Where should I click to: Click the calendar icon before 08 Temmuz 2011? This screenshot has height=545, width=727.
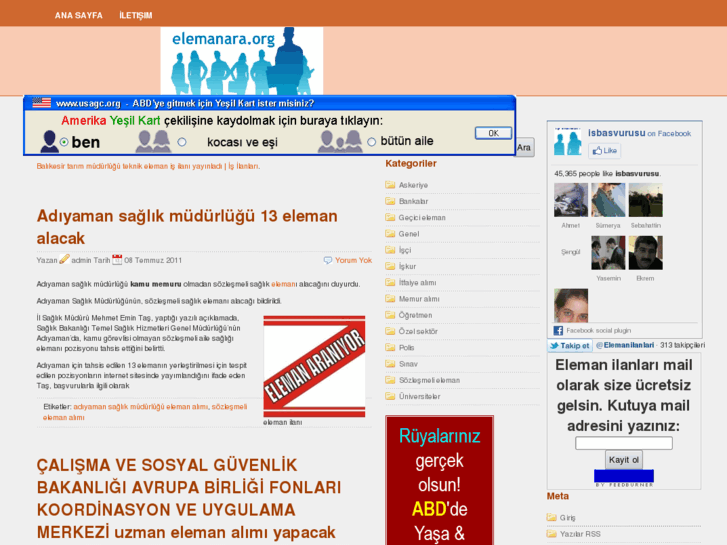coord(117,259)
